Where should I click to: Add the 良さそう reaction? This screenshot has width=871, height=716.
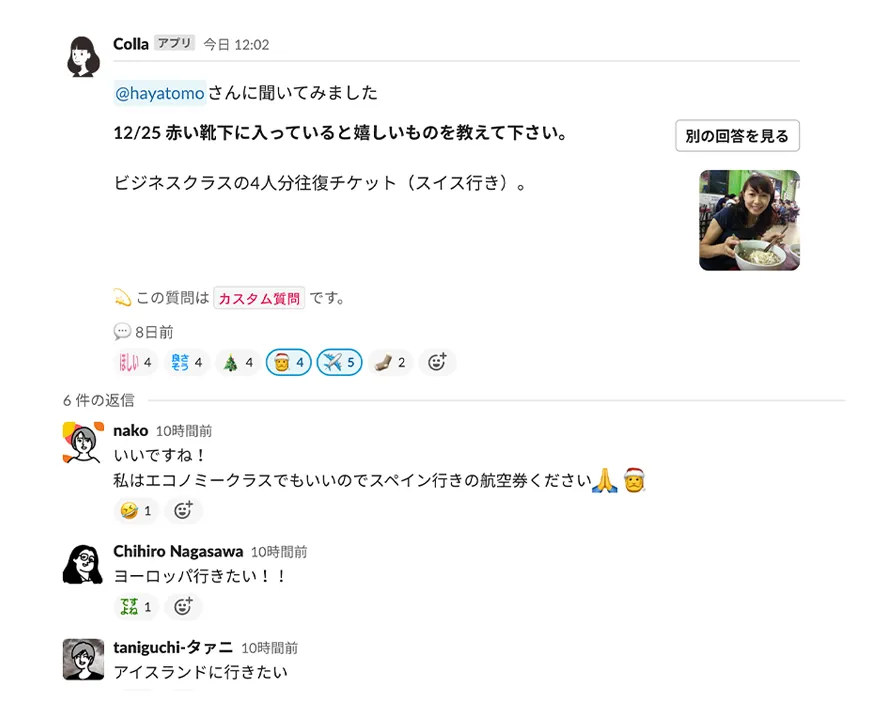[x=187, y=363]
